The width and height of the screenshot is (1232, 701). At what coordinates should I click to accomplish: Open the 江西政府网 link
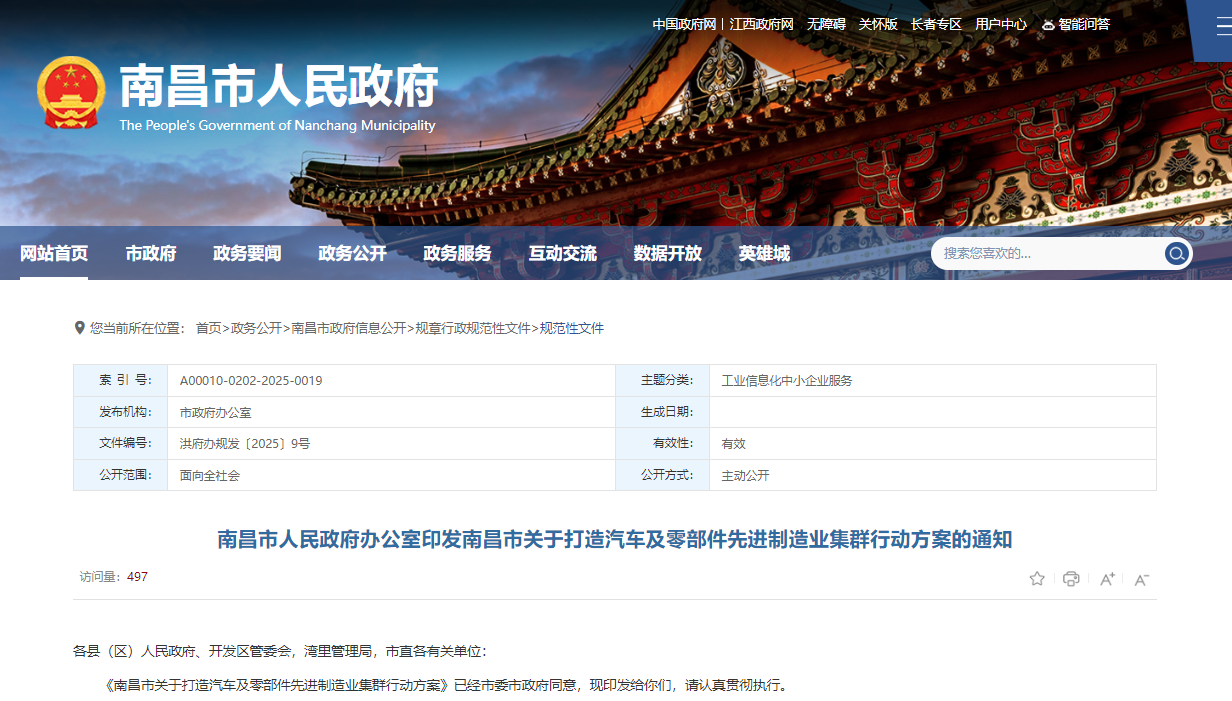(x=761, y=24)
